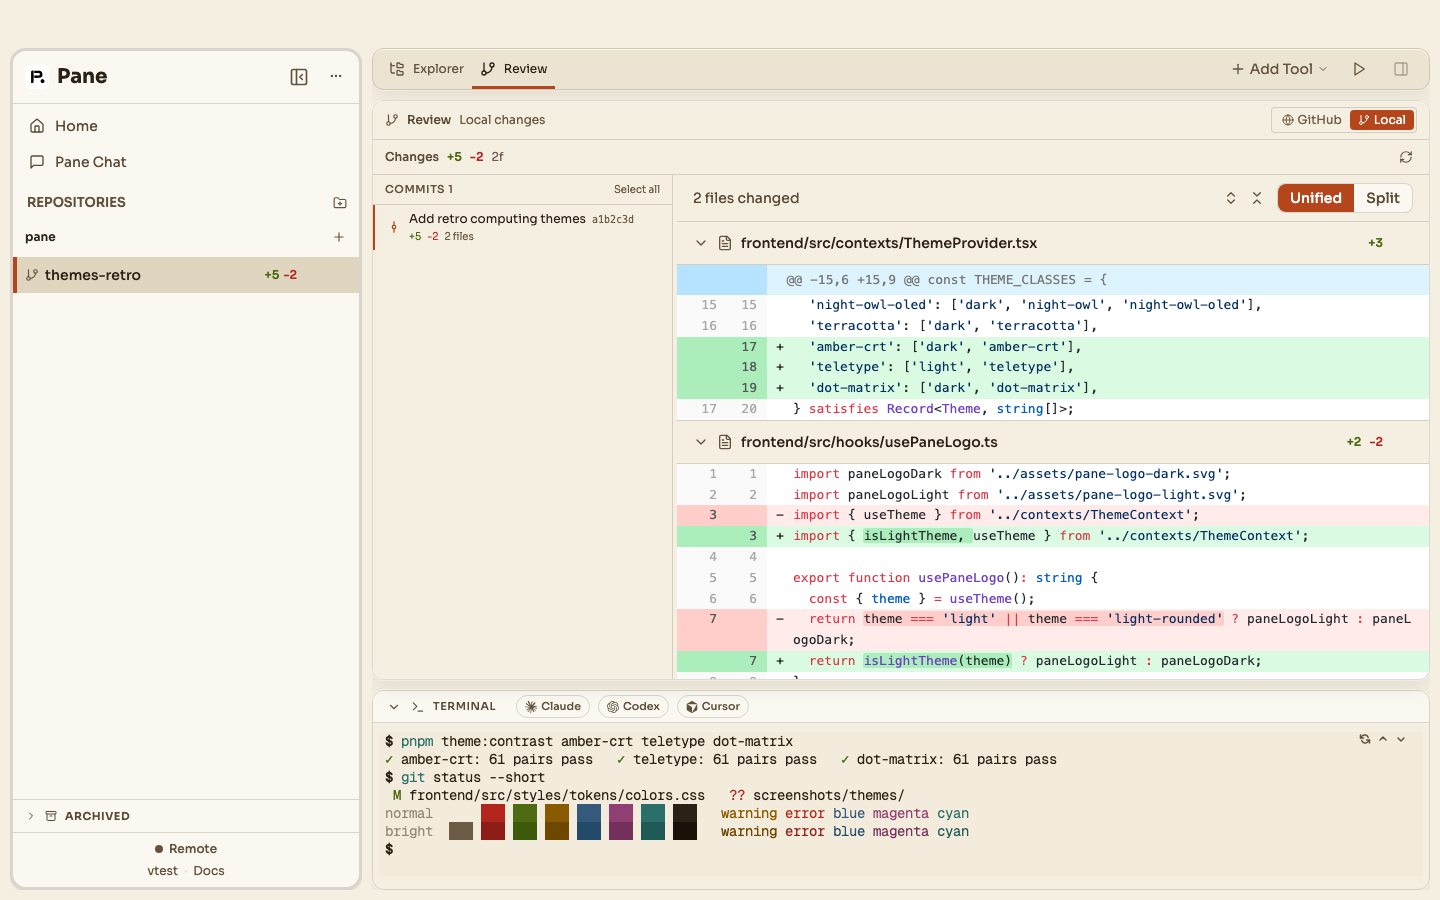This screenshot has height=900, width=1440.
Task: Collapse the sidebar with the panel icon
Action: pyautogui.click(x=299, y=77)
